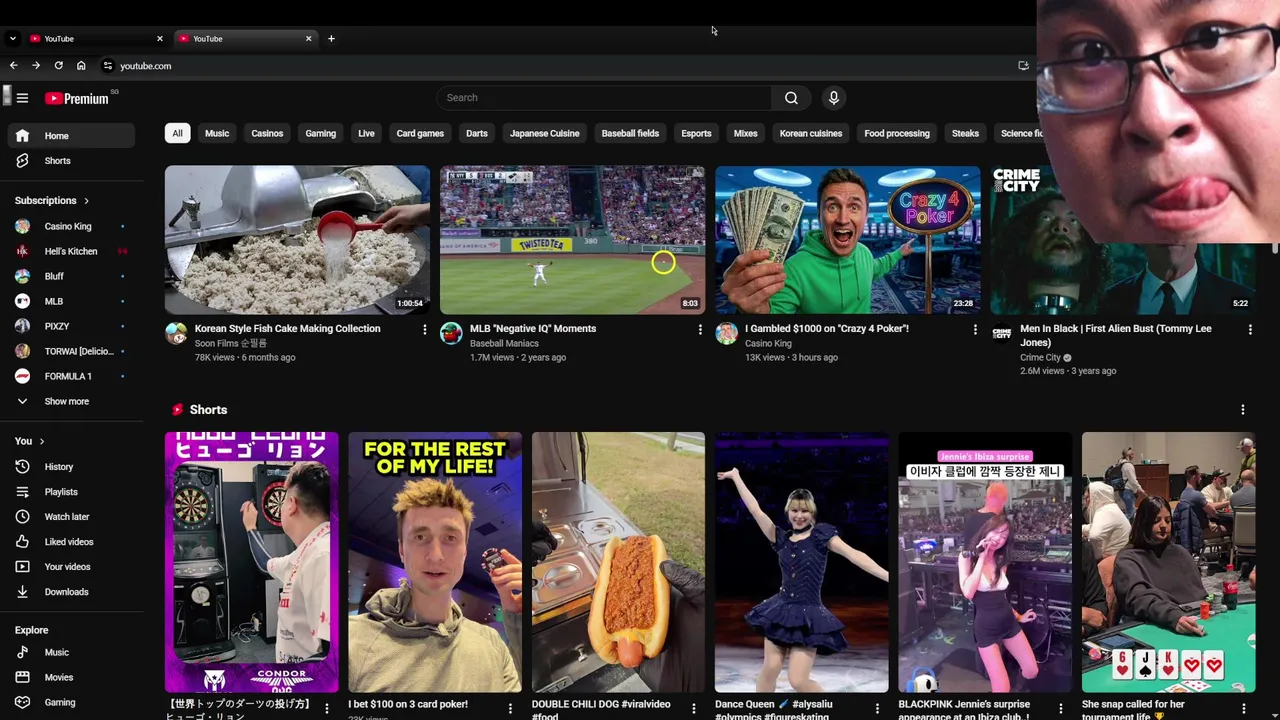Reload the page
The width and height of the screenshot is (1280, 720).
(59, 66)
